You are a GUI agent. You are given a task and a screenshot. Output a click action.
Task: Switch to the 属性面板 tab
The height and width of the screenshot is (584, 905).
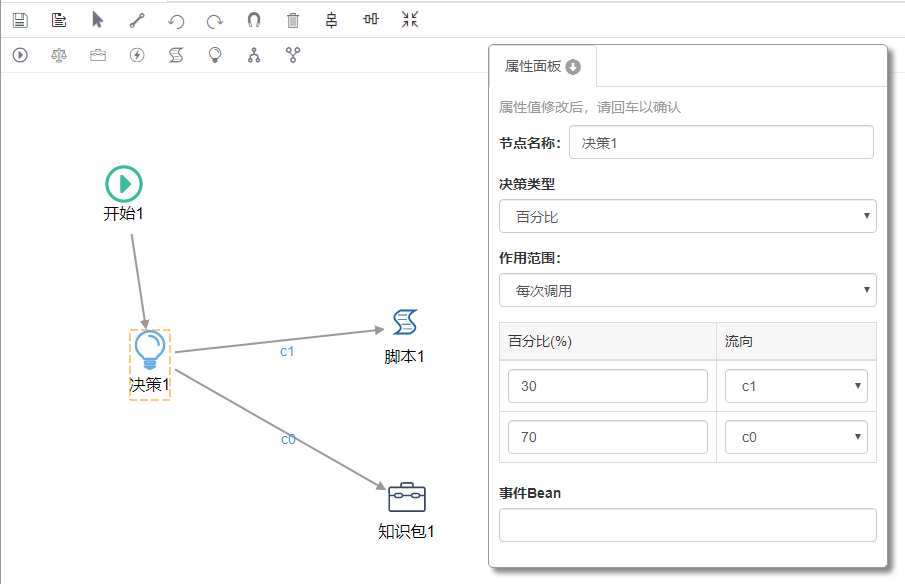(x=541, y=67)
